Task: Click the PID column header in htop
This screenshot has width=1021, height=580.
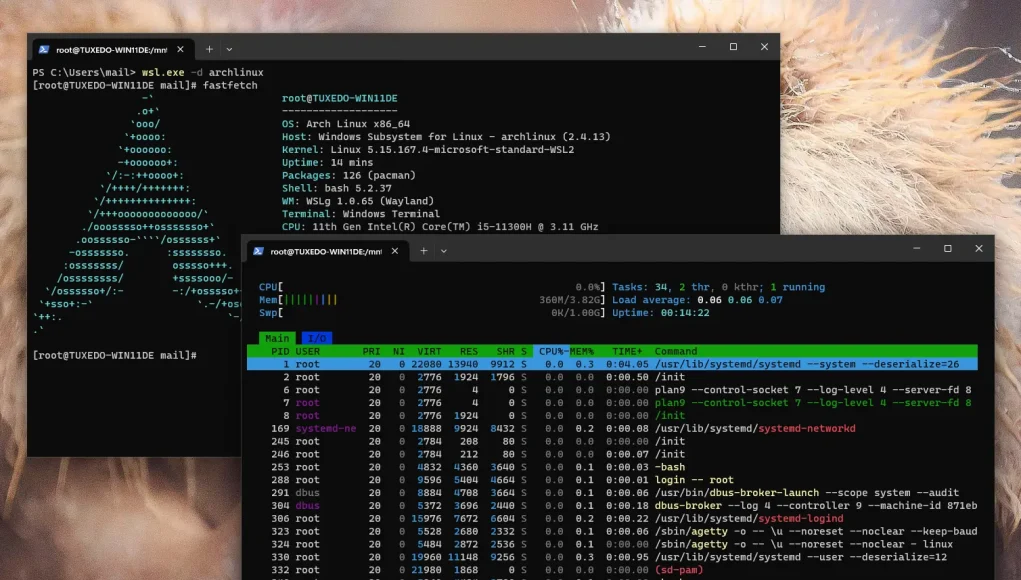Action: (280, 351)
